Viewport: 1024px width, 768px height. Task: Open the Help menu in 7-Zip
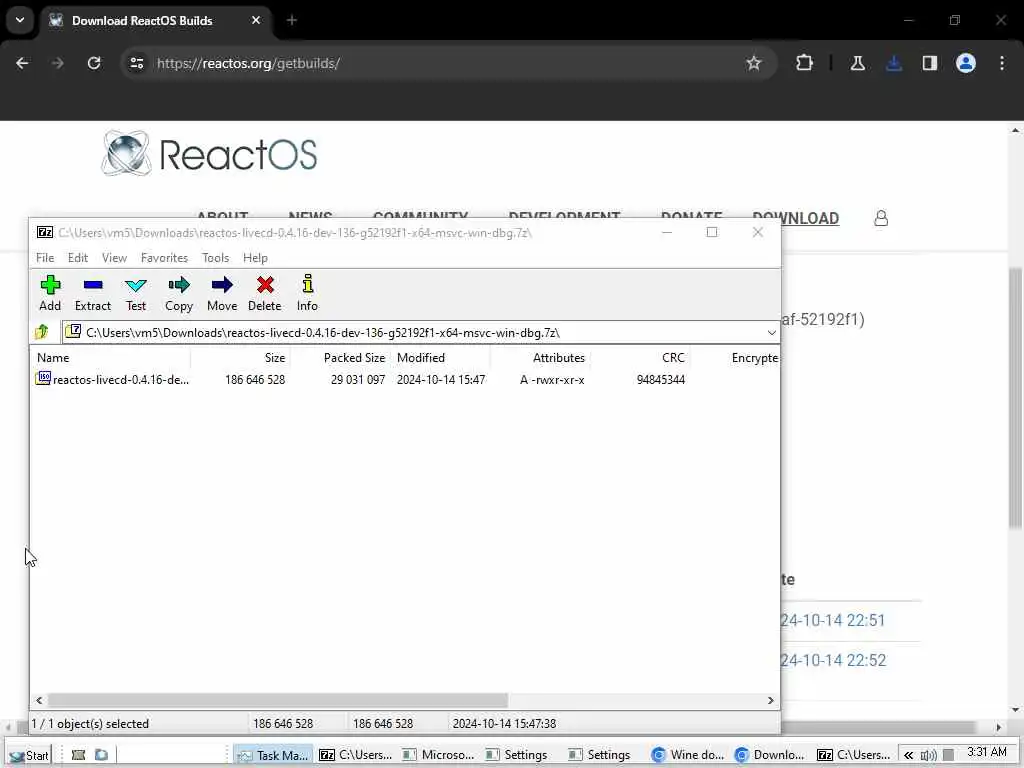click(x=255, y=257)
